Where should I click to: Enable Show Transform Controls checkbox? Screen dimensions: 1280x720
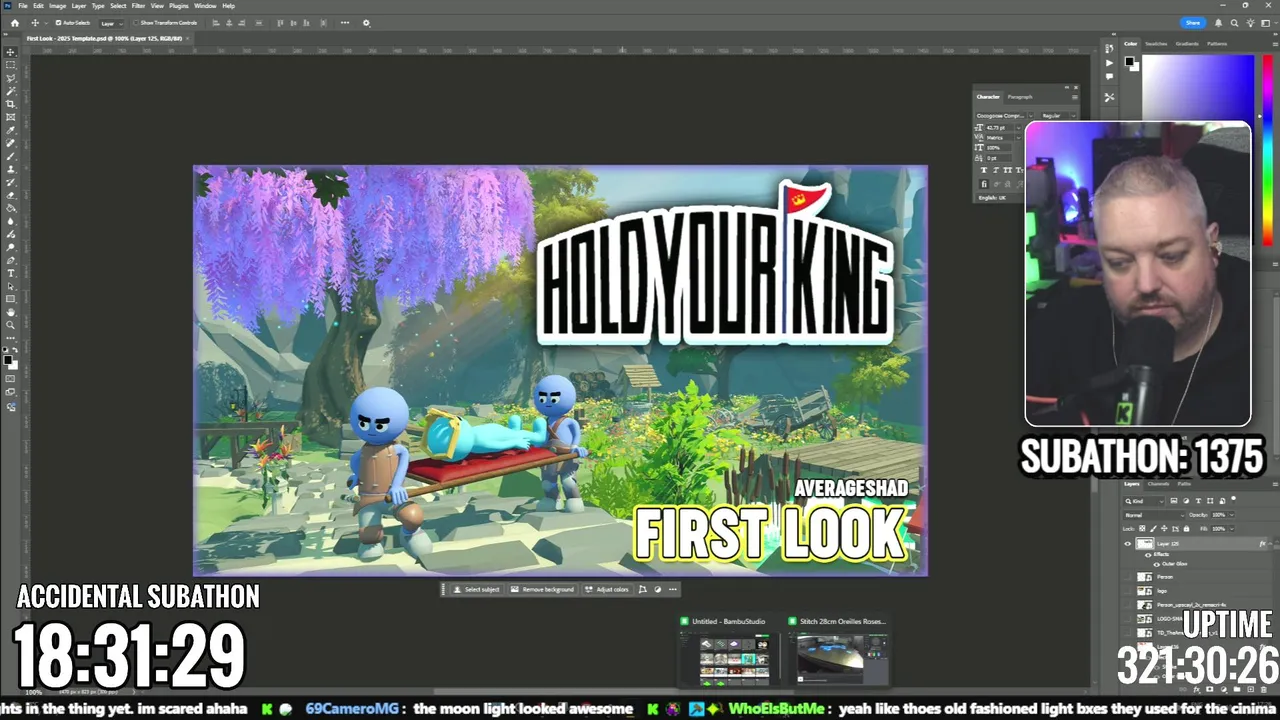135,23
